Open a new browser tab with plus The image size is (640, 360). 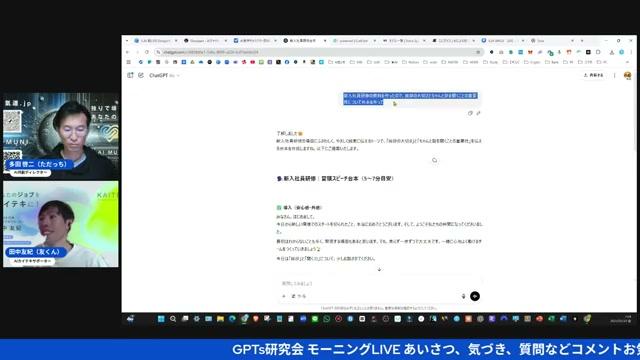(582, 41)
